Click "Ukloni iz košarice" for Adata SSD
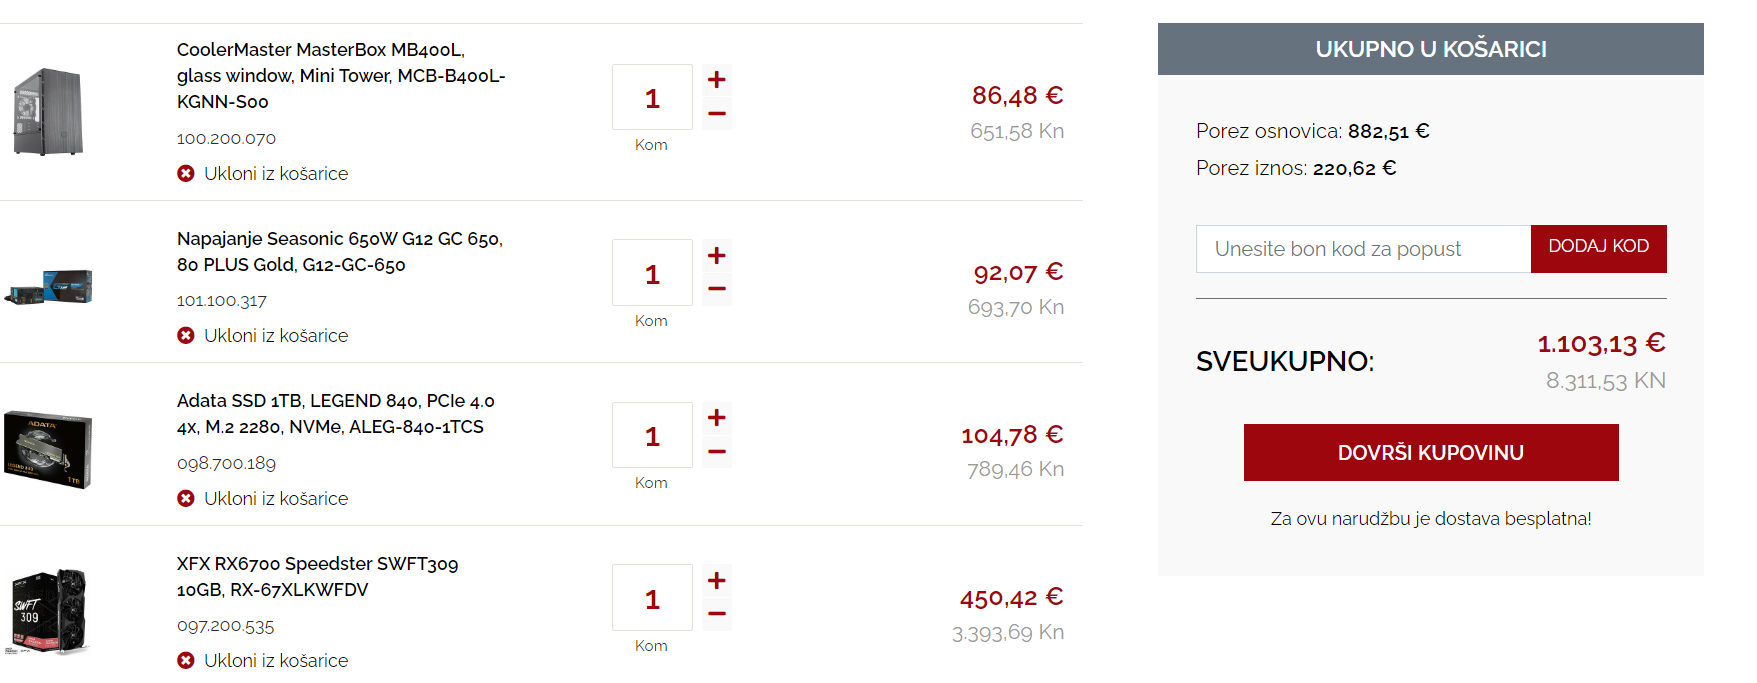This screenshot has width=1757, height=683. click(x=275, y=499)
